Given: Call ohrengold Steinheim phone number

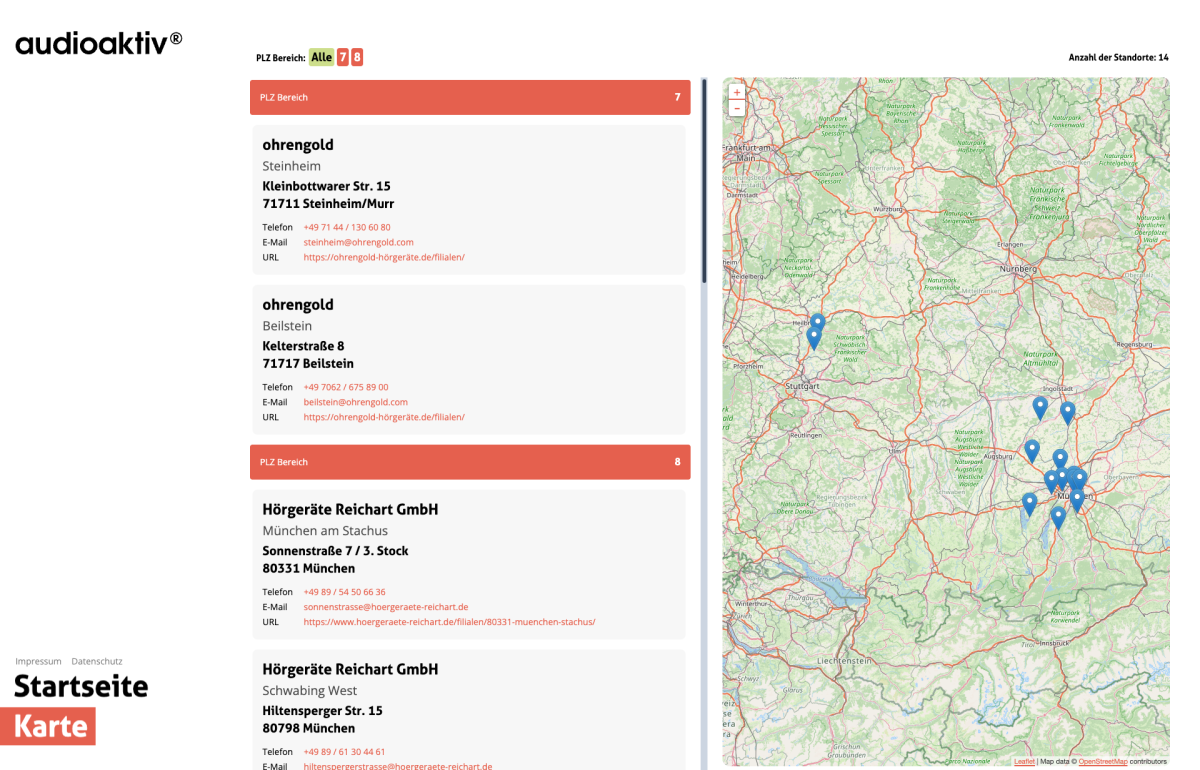Looking at the screenshot, I should pyautogui.click(x=347, y=227).
